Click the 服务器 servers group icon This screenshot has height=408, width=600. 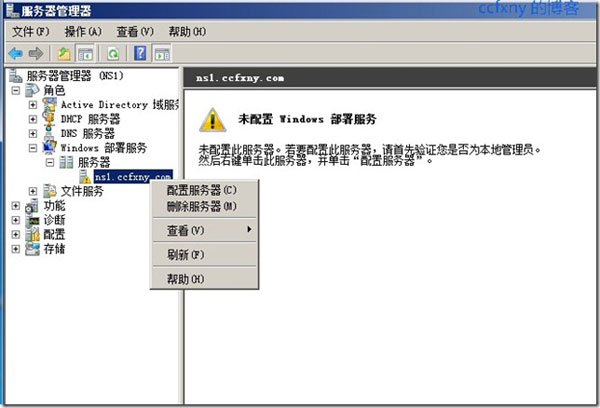66,162
